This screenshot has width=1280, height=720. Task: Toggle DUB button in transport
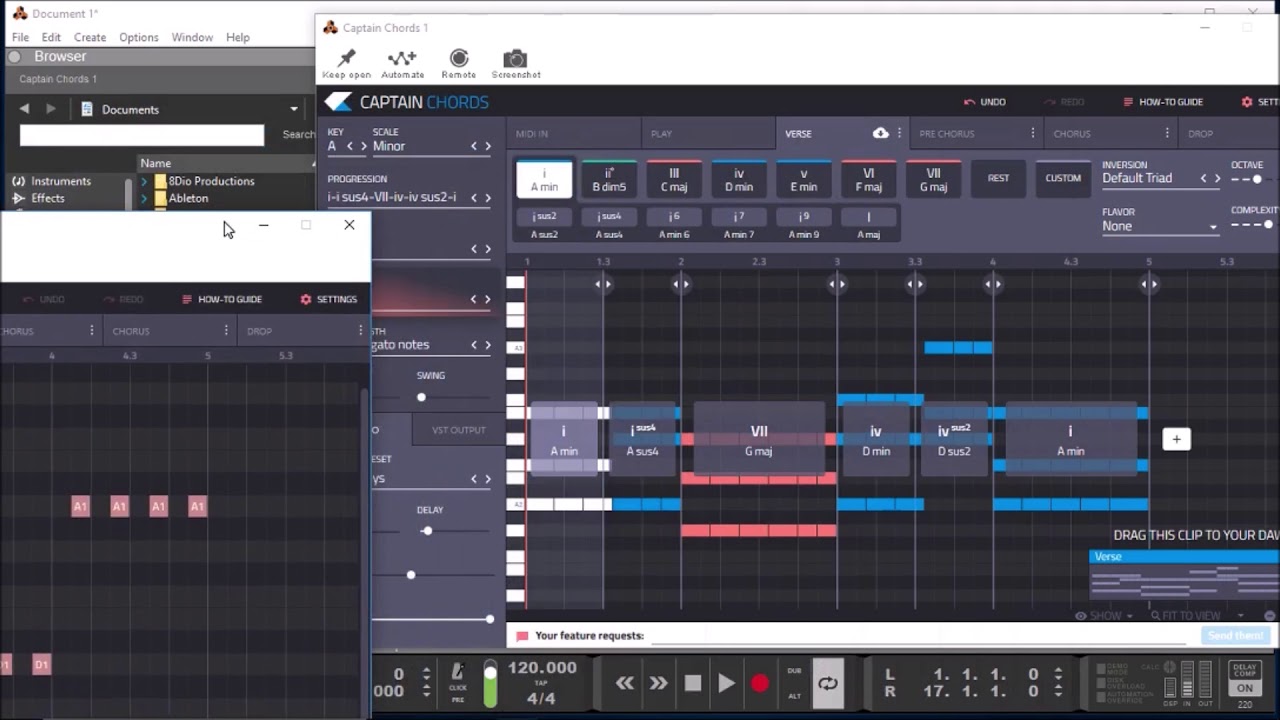coord(794,671)
